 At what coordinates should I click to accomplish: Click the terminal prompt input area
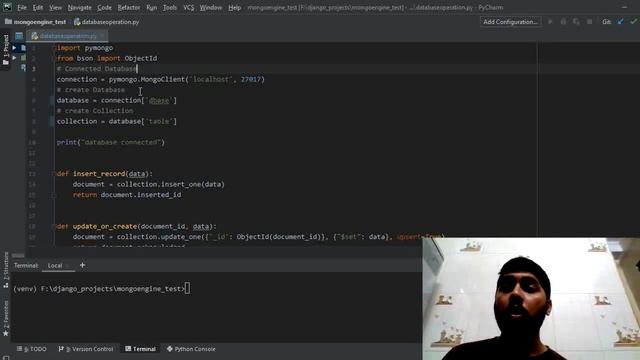click(x=187, y=289)
